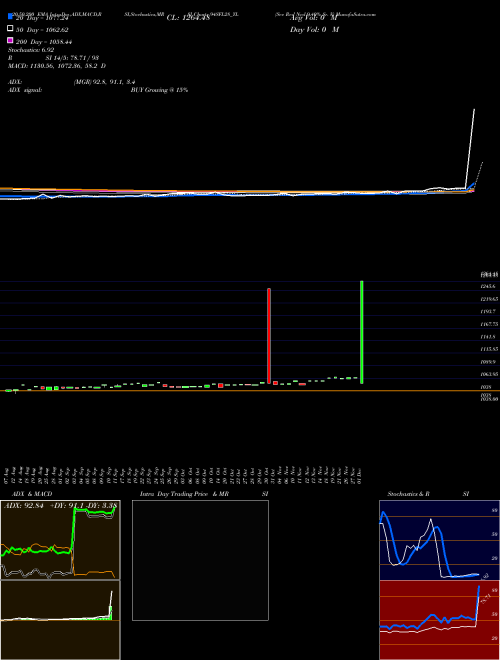
Task: Click the tall green candlestick bar
Action: [362, 332]
